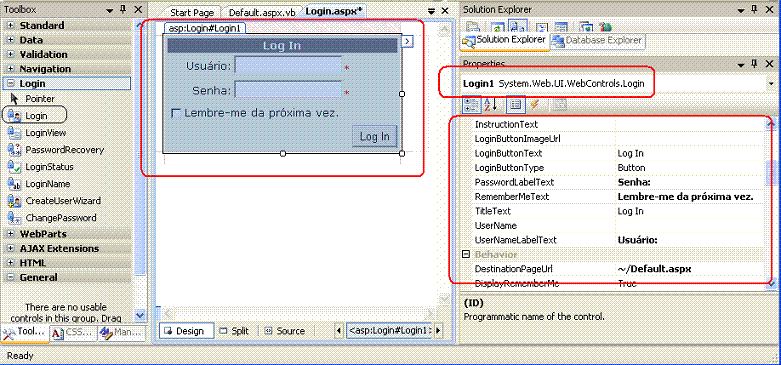Click the grayed Property Pages icon

click(x=560, y=105)
